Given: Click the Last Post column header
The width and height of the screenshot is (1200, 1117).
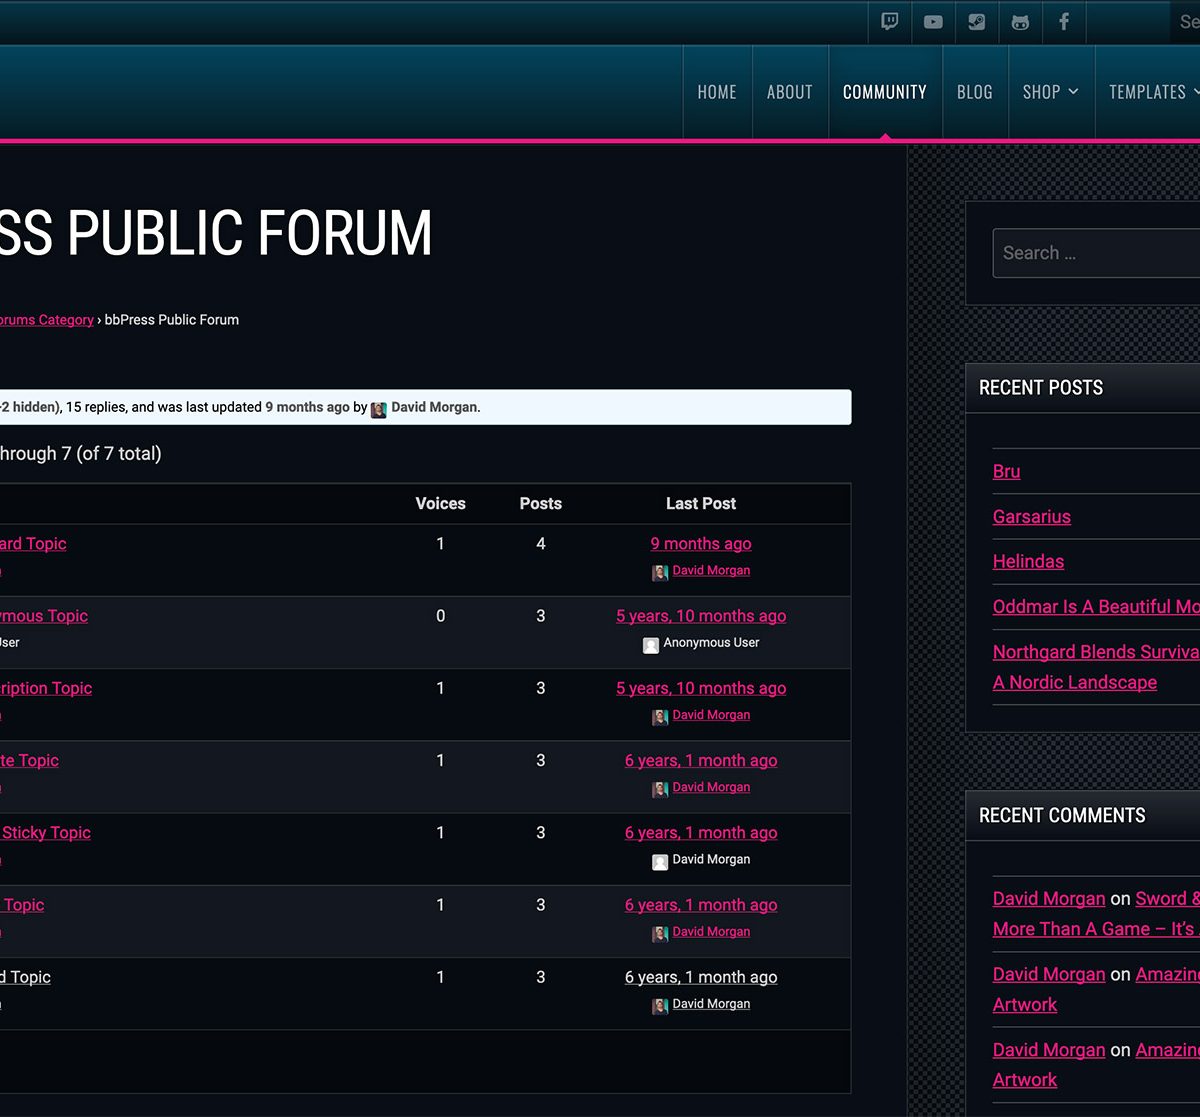Looking at the screenshot, I should point(701,504).
